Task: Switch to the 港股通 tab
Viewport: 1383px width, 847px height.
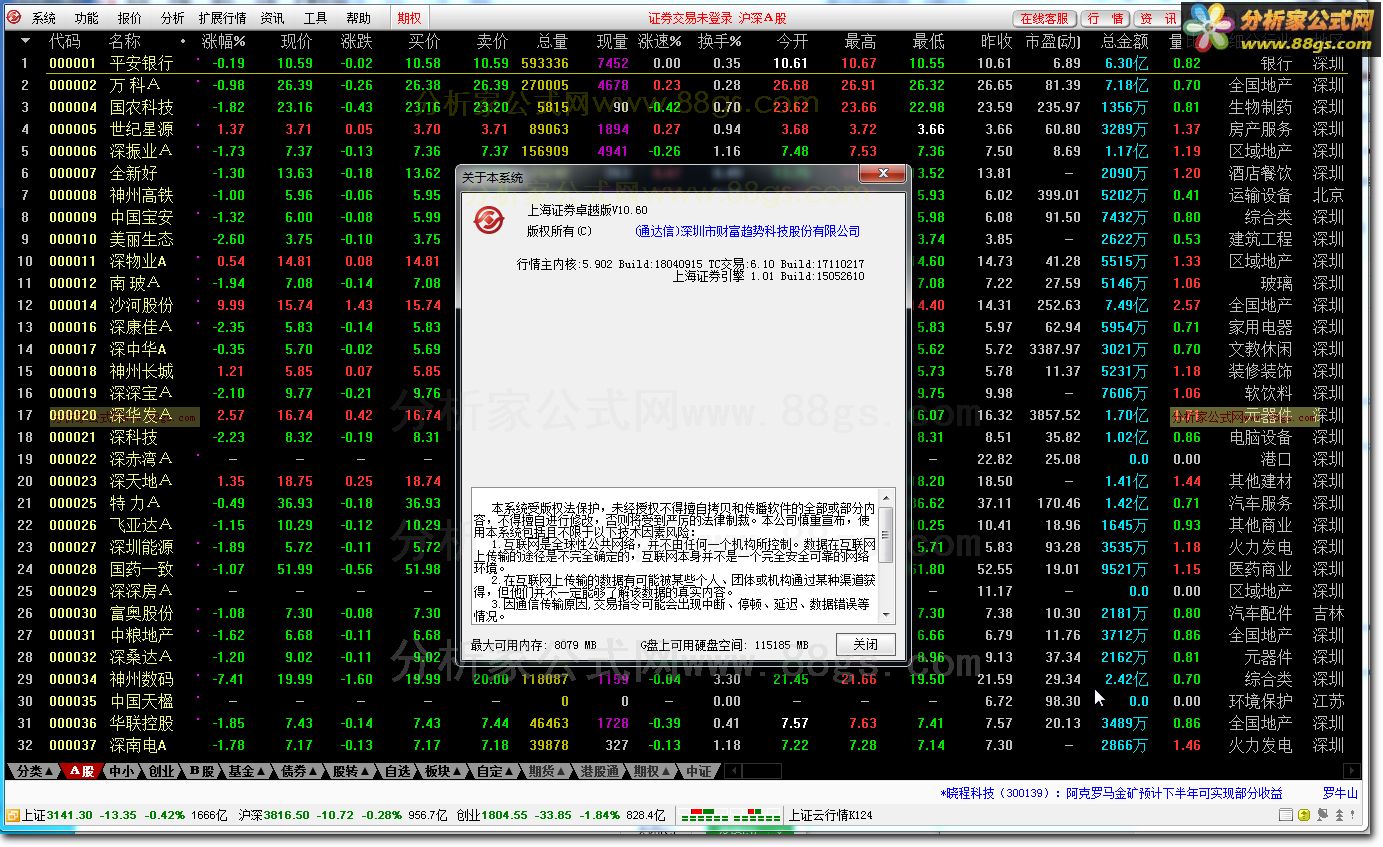Action: (599, 771)
